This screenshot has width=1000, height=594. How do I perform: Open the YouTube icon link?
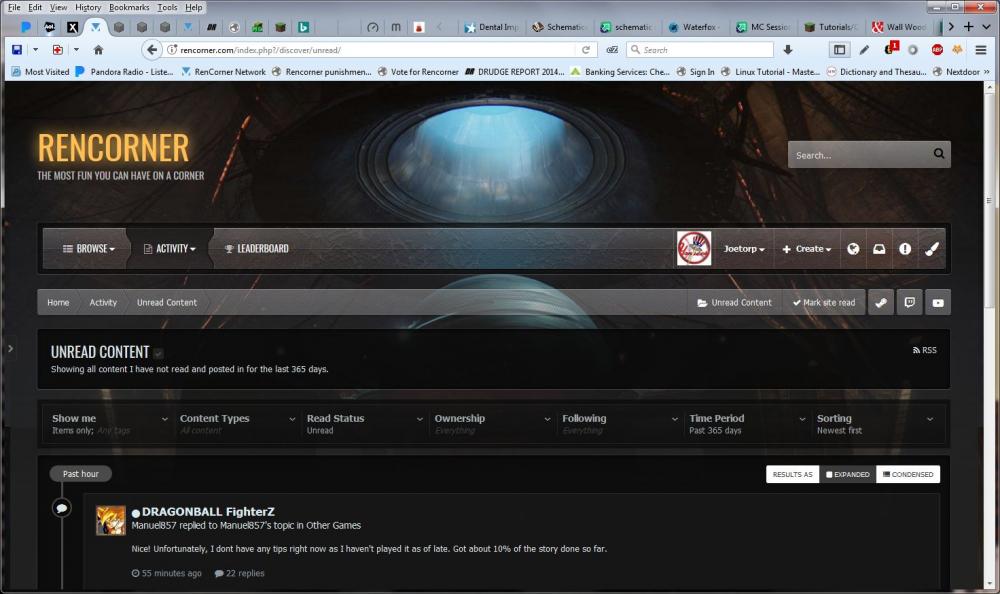(x=938, y=303)
